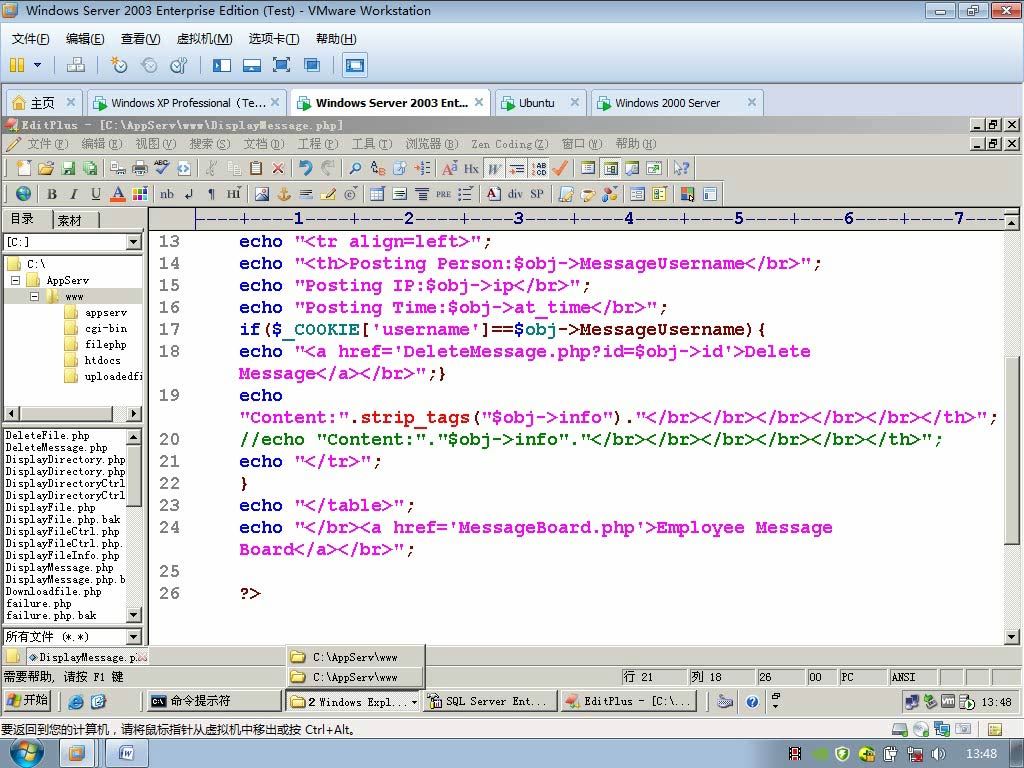Image resolution: width=1024 pixels, height=768 pixels.
Task: Click the VMware Send Ctrl+Alt+Del keys icon
Action: 76,65
